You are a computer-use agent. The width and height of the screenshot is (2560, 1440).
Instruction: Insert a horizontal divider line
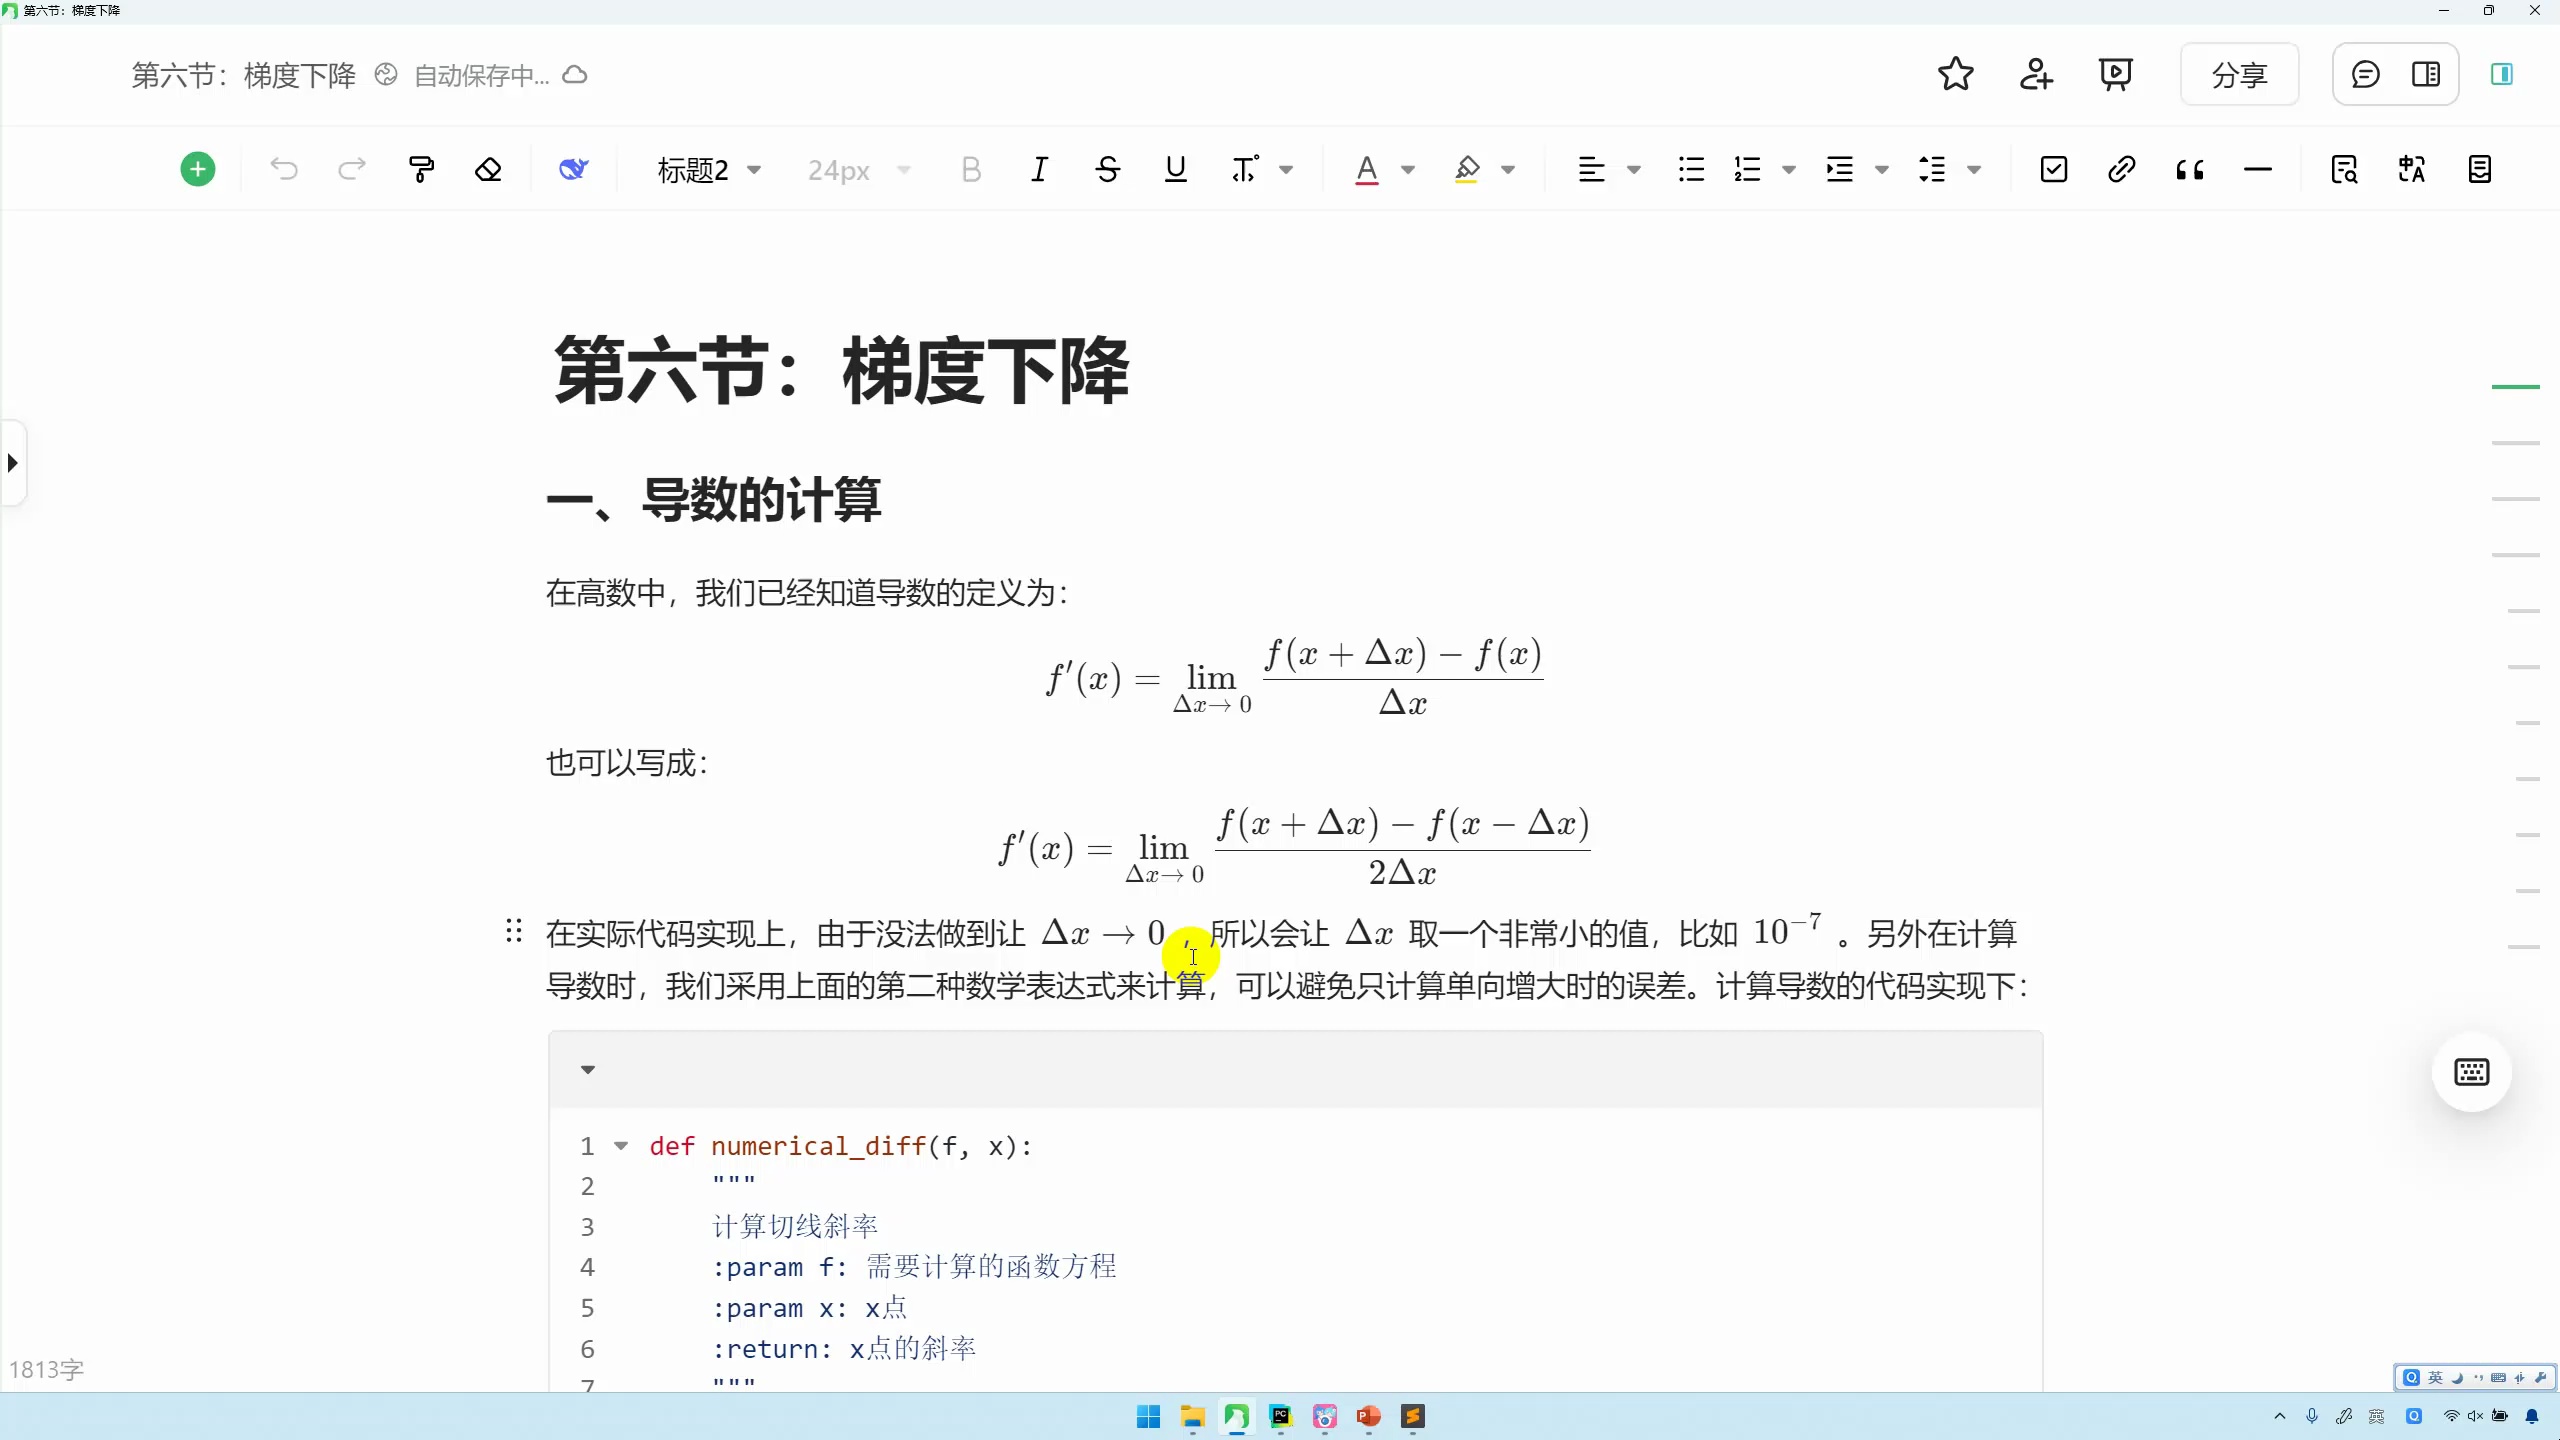(x=2258, y=168)
